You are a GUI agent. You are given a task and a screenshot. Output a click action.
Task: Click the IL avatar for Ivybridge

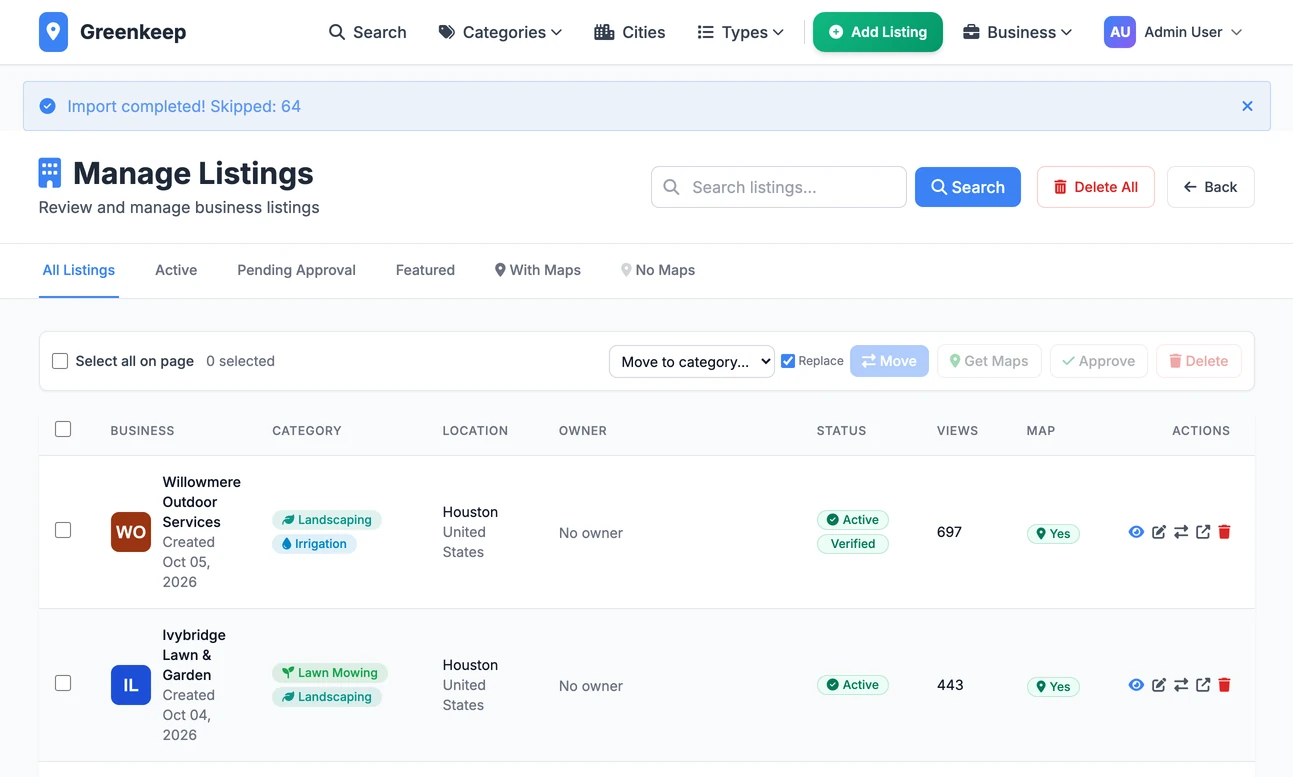coord(131,685)
